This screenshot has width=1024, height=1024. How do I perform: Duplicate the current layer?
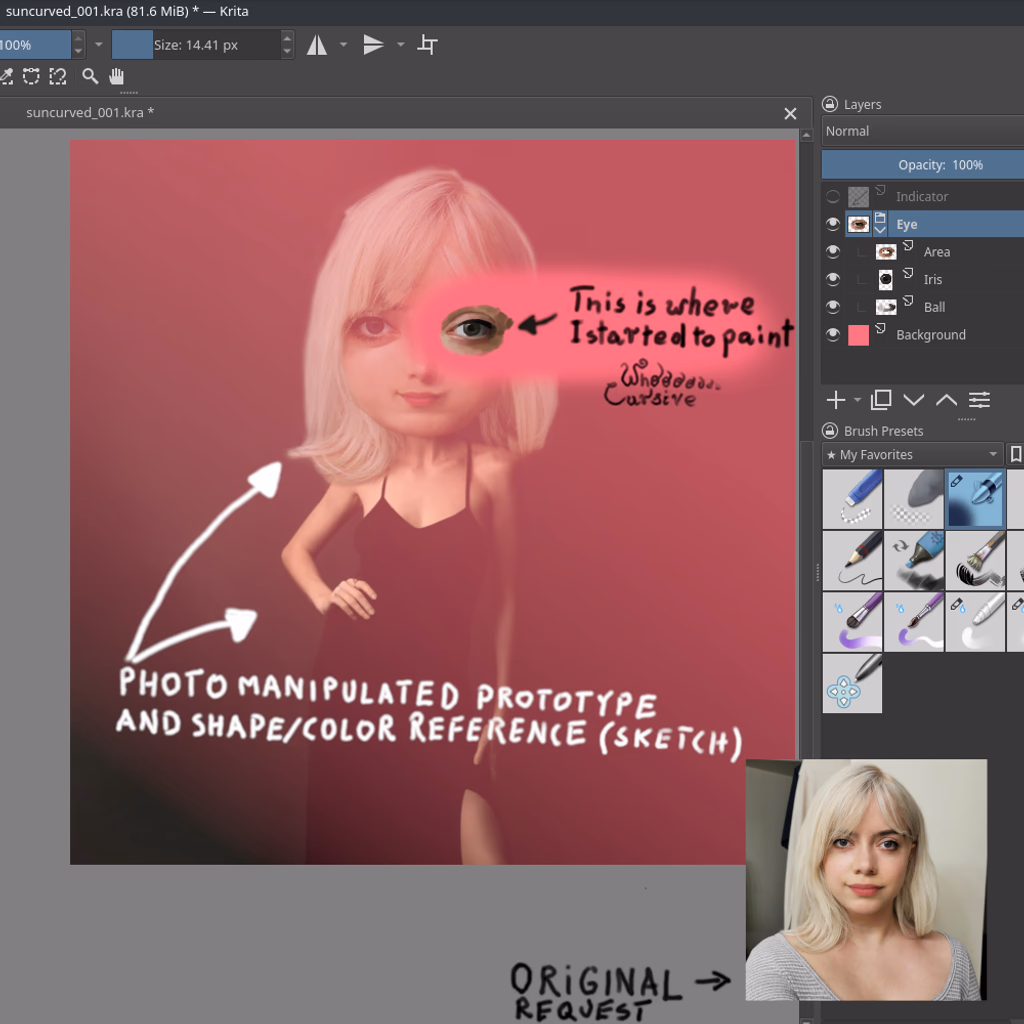[x=881, y=400]
